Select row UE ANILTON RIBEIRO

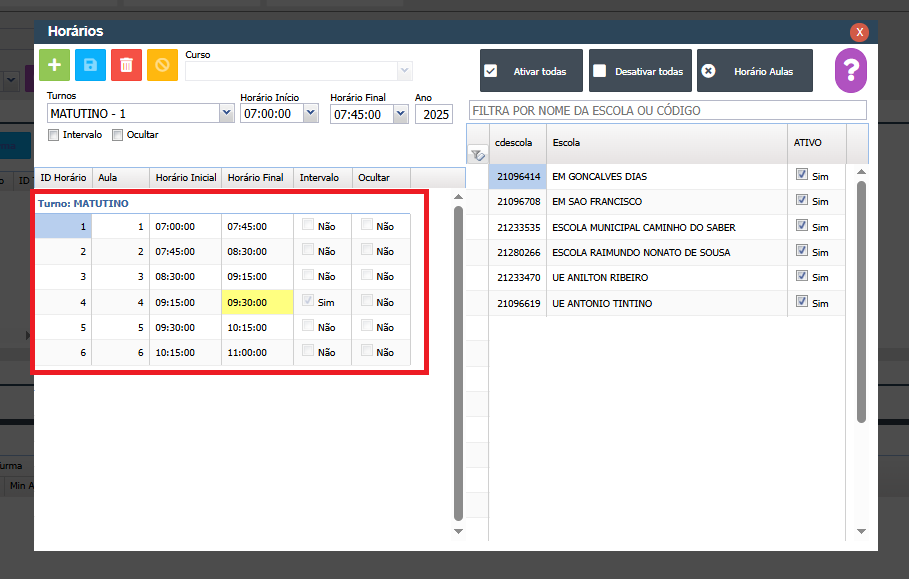pyautogui.click(x=667, y=278)
